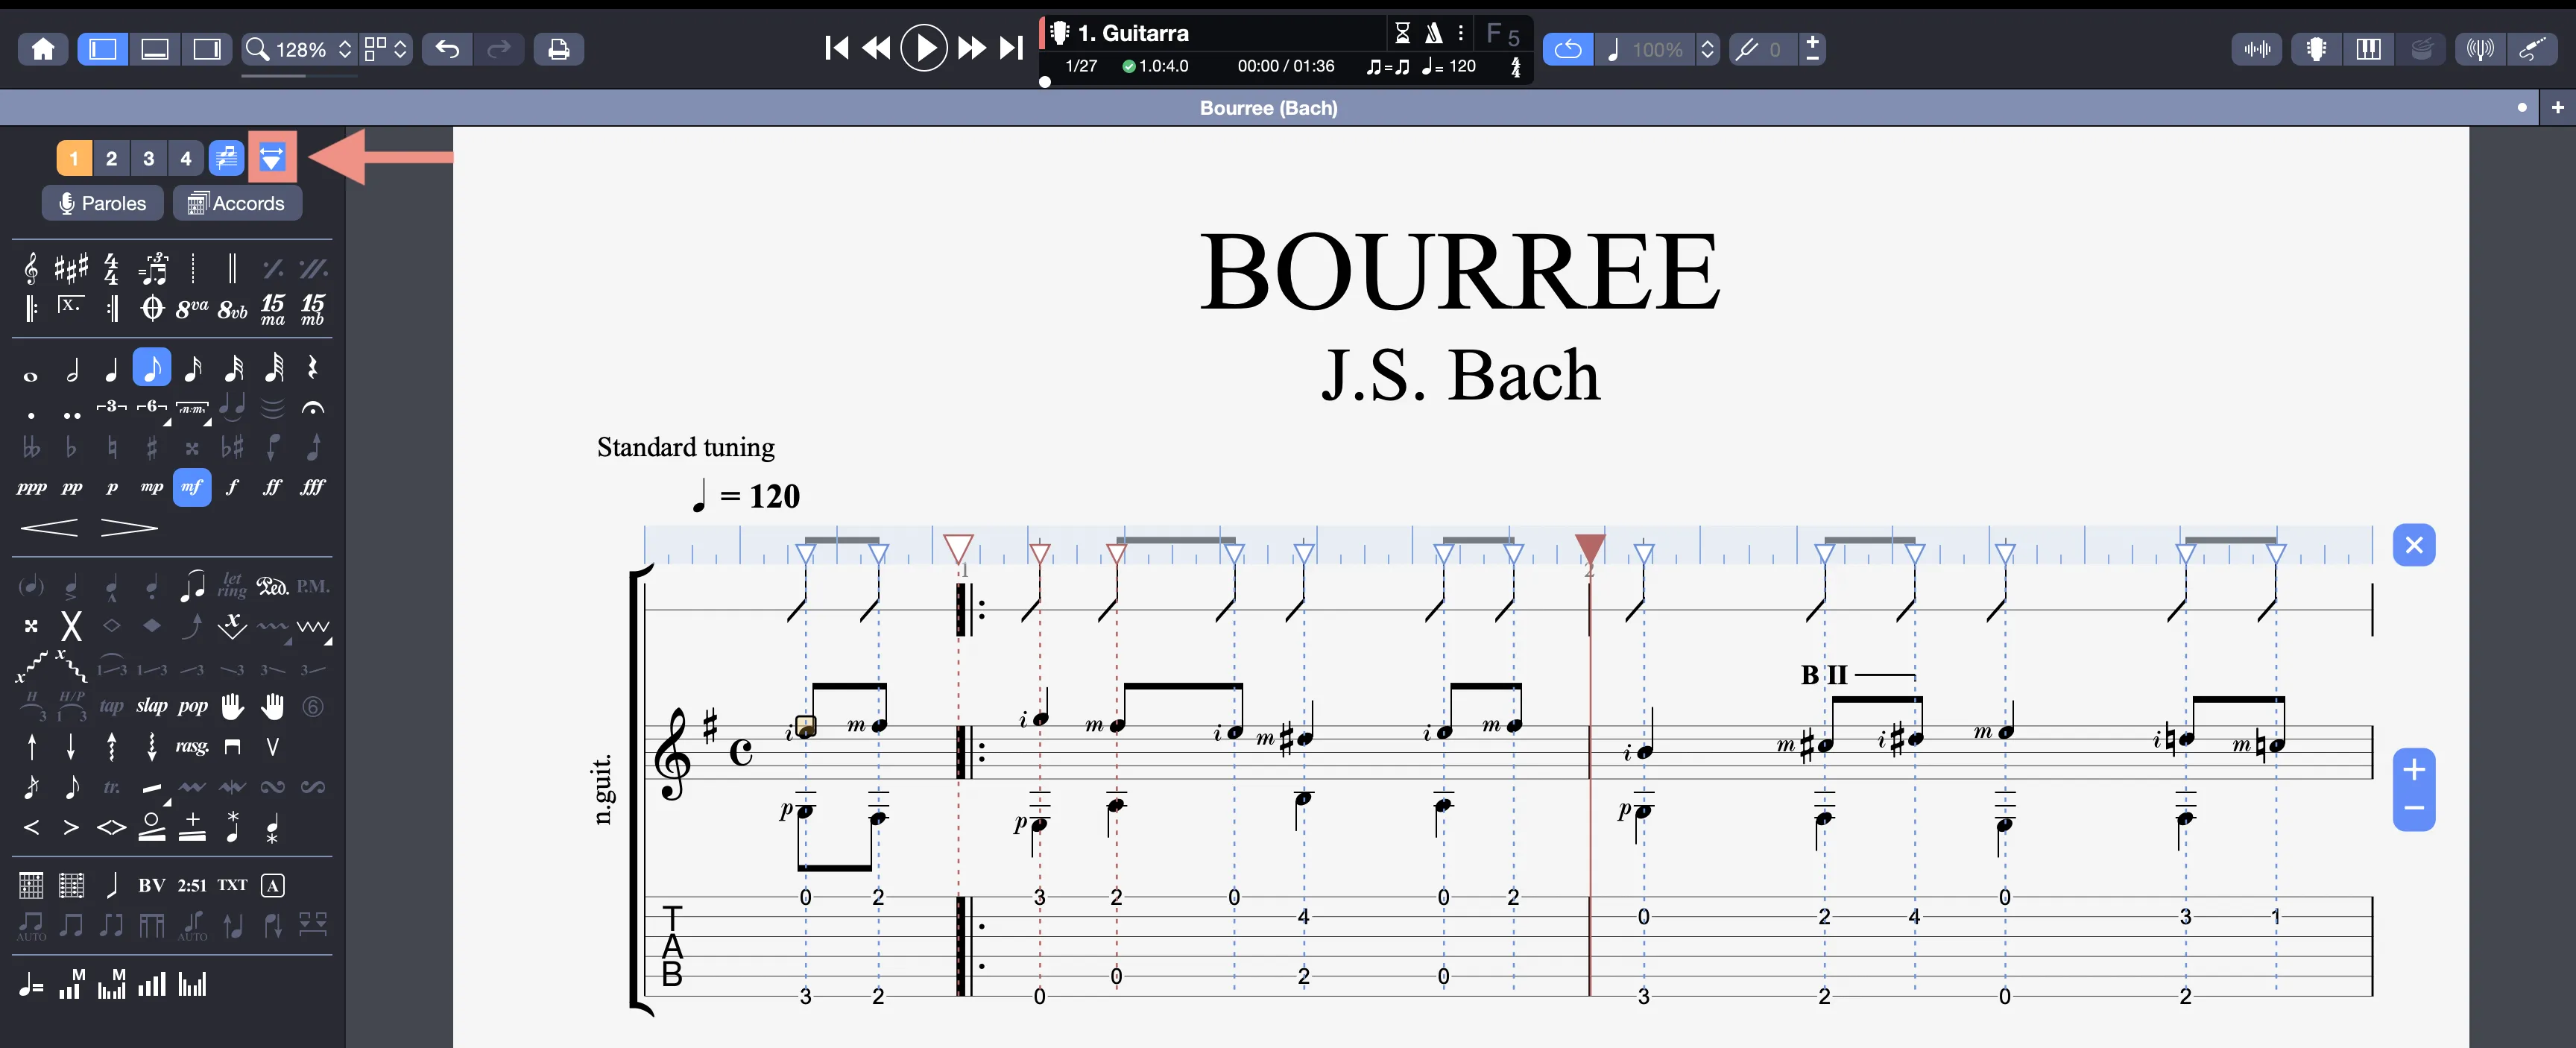Open a new document tab with plus
Viewport: 2576px width, 1048px height.
pyautogui.click(x=2558, y=107)
